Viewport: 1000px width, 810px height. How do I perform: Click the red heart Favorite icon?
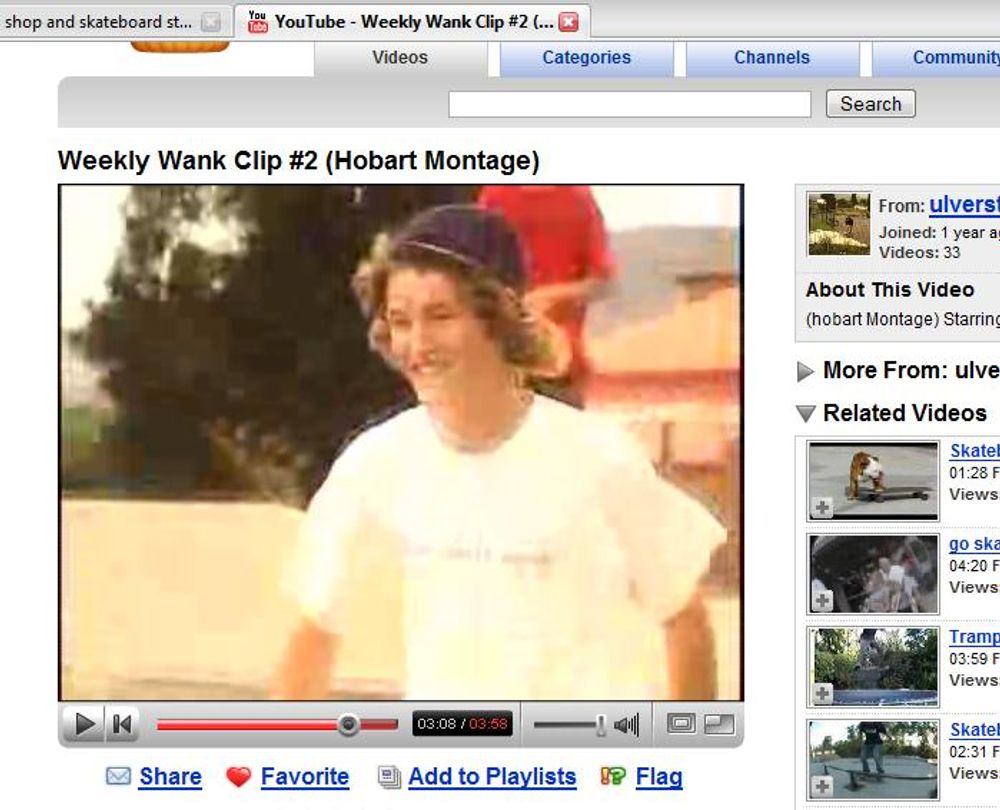point(239,777)
